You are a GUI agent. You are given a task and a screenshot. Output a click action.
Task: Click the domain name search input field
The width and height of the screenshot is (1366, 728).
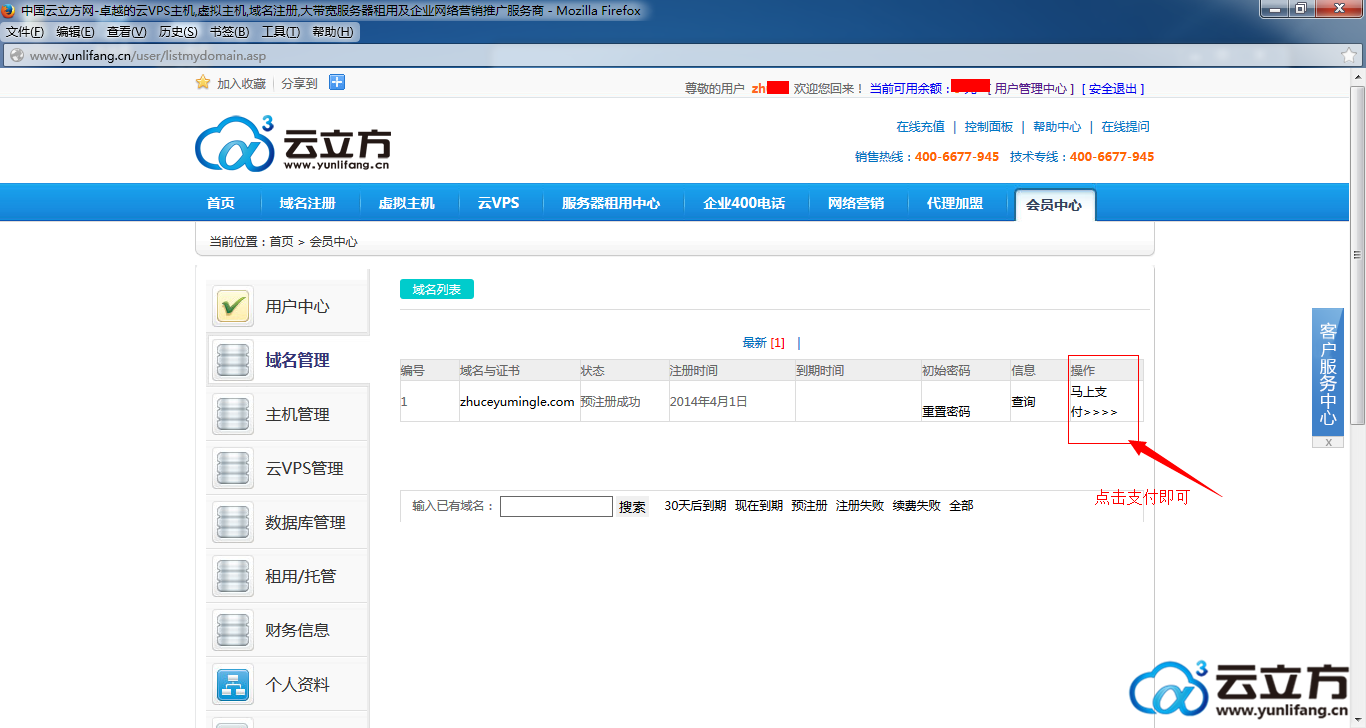556,507
